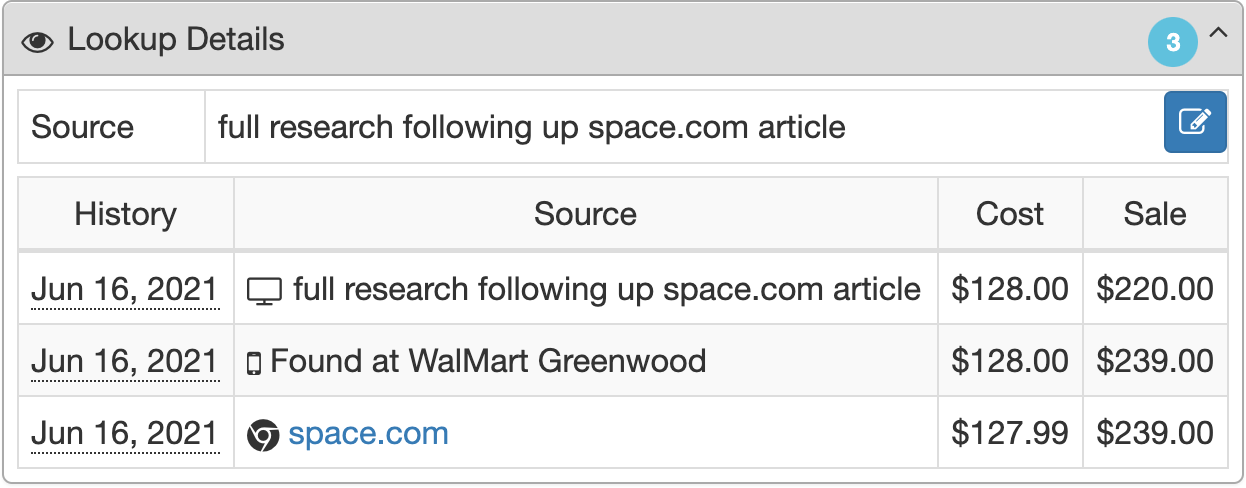
Task: Open the space.com link
Action: (x=368, y=433)
